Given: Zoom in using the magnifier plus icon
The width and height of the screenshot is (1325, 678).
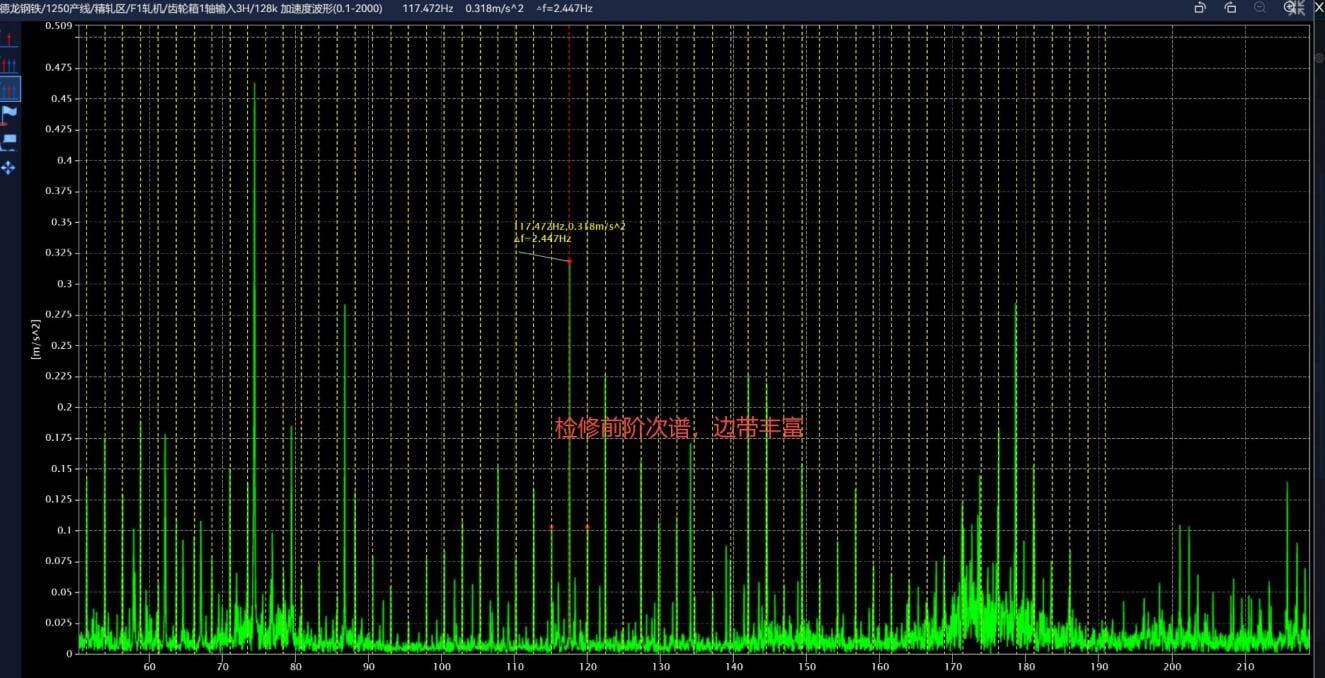Looking at the screenshot, I should (1286, 8).
